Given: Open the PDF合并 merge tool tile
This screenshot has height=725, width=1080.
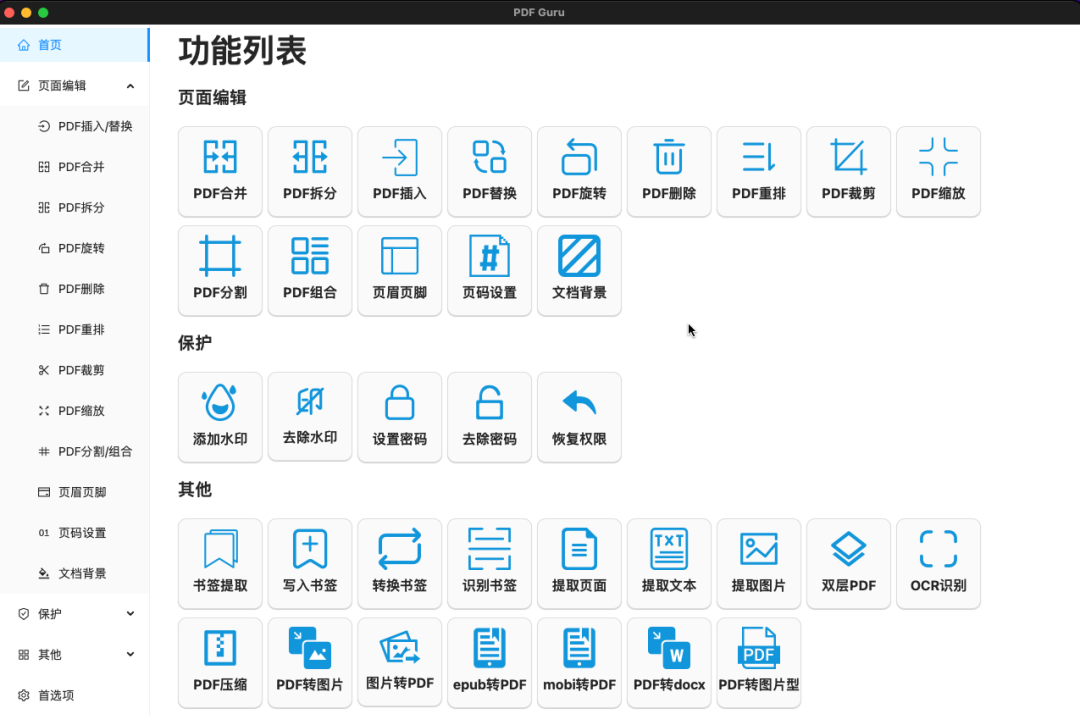Looking at the screenshot, I should (220, 171).
